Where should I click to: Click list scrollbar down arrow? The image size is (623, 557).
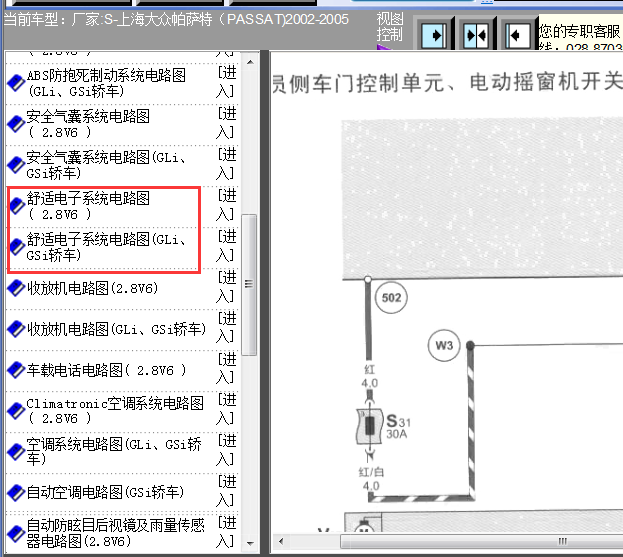click(250, 543)
